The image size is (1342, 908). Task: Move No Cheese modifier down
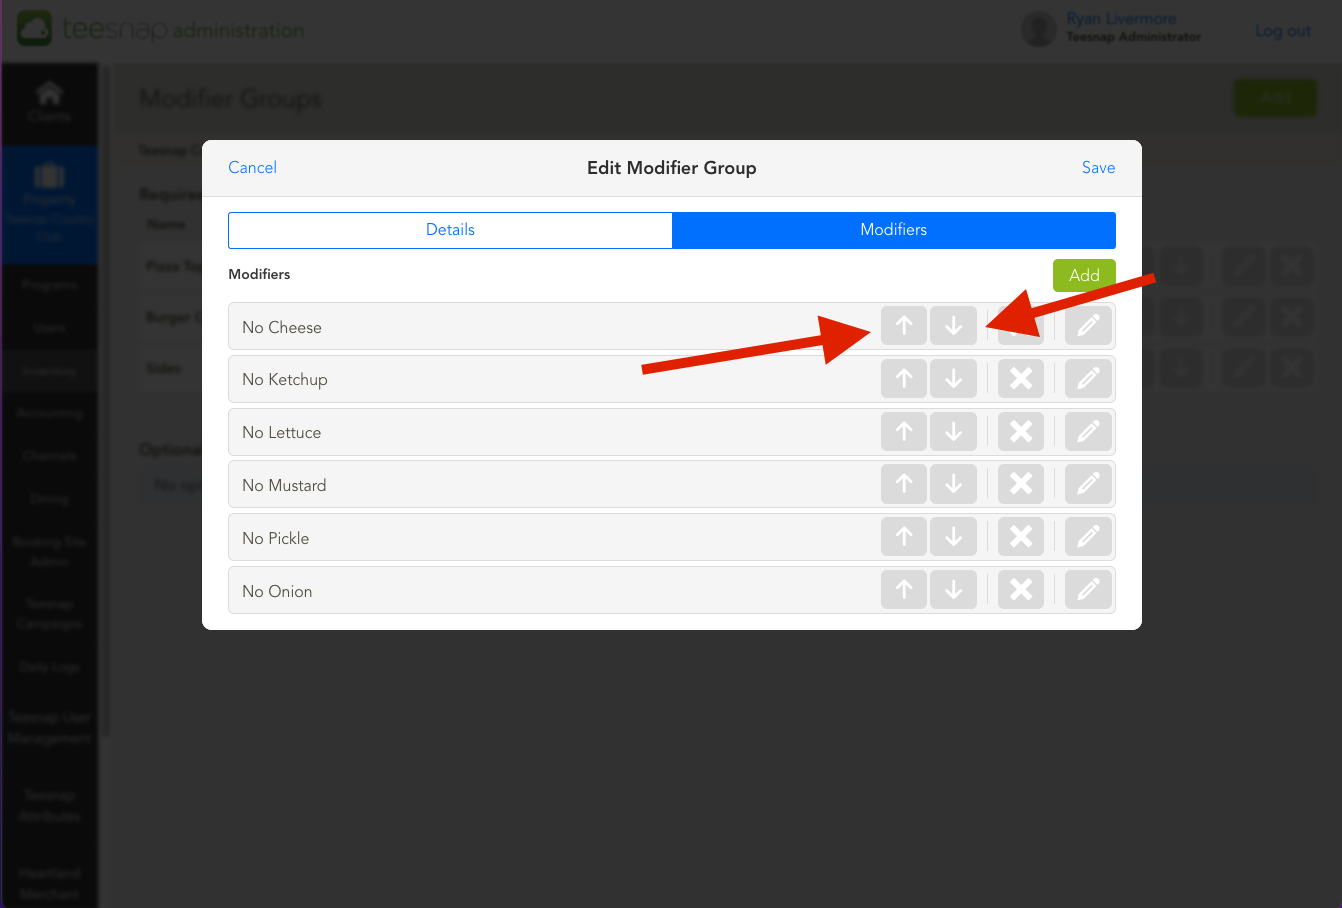(x=954, y=326)
